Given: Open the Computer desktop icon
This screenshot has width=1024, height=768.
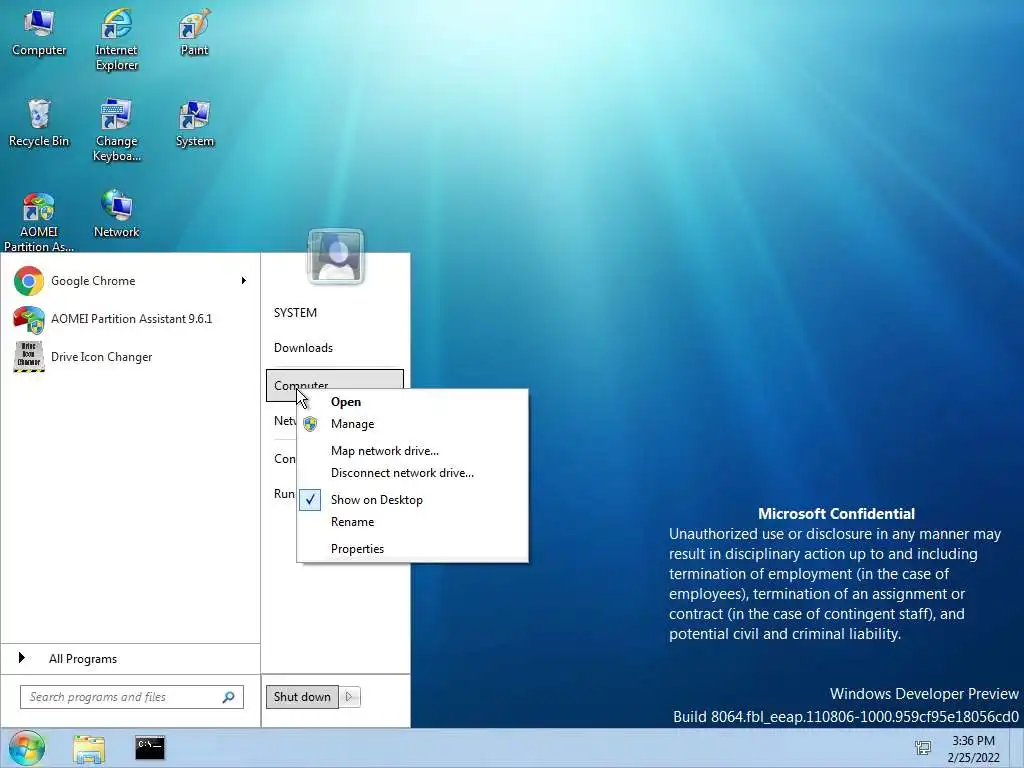Looking at the screenshot, I should click(39, 33).
